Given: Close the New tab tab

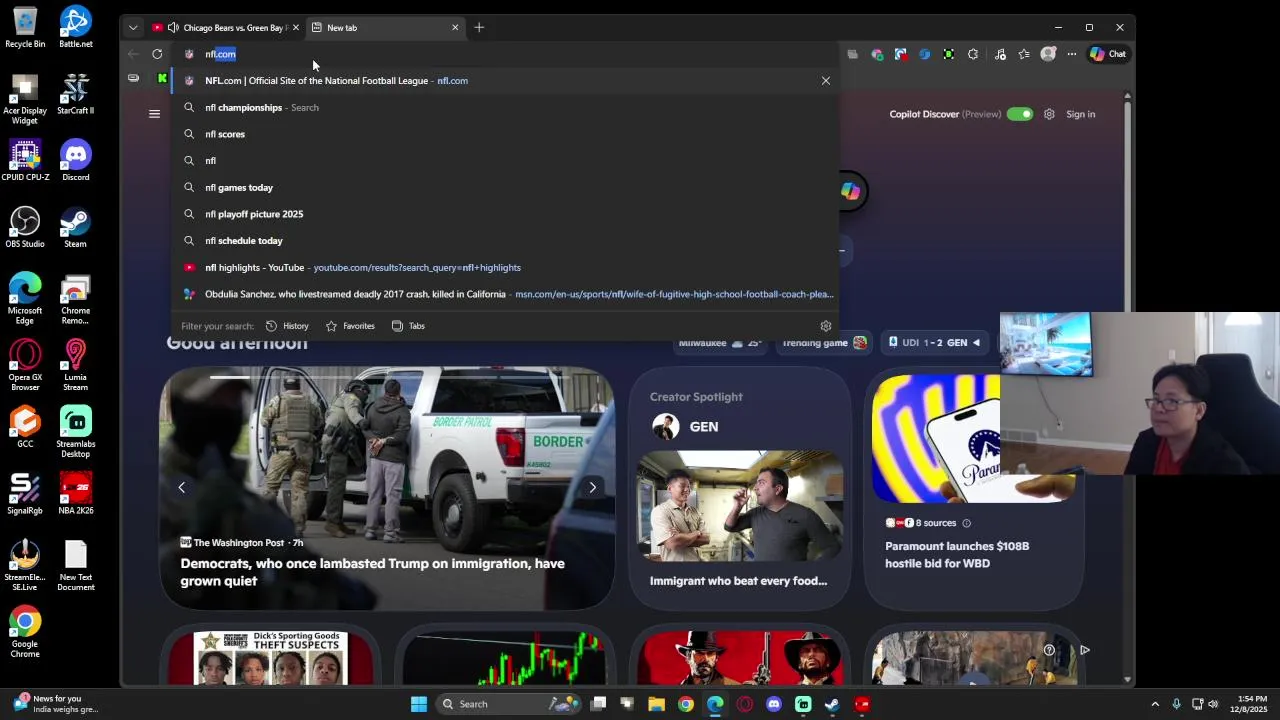Looking at the screenshot, I should [455, 27].
